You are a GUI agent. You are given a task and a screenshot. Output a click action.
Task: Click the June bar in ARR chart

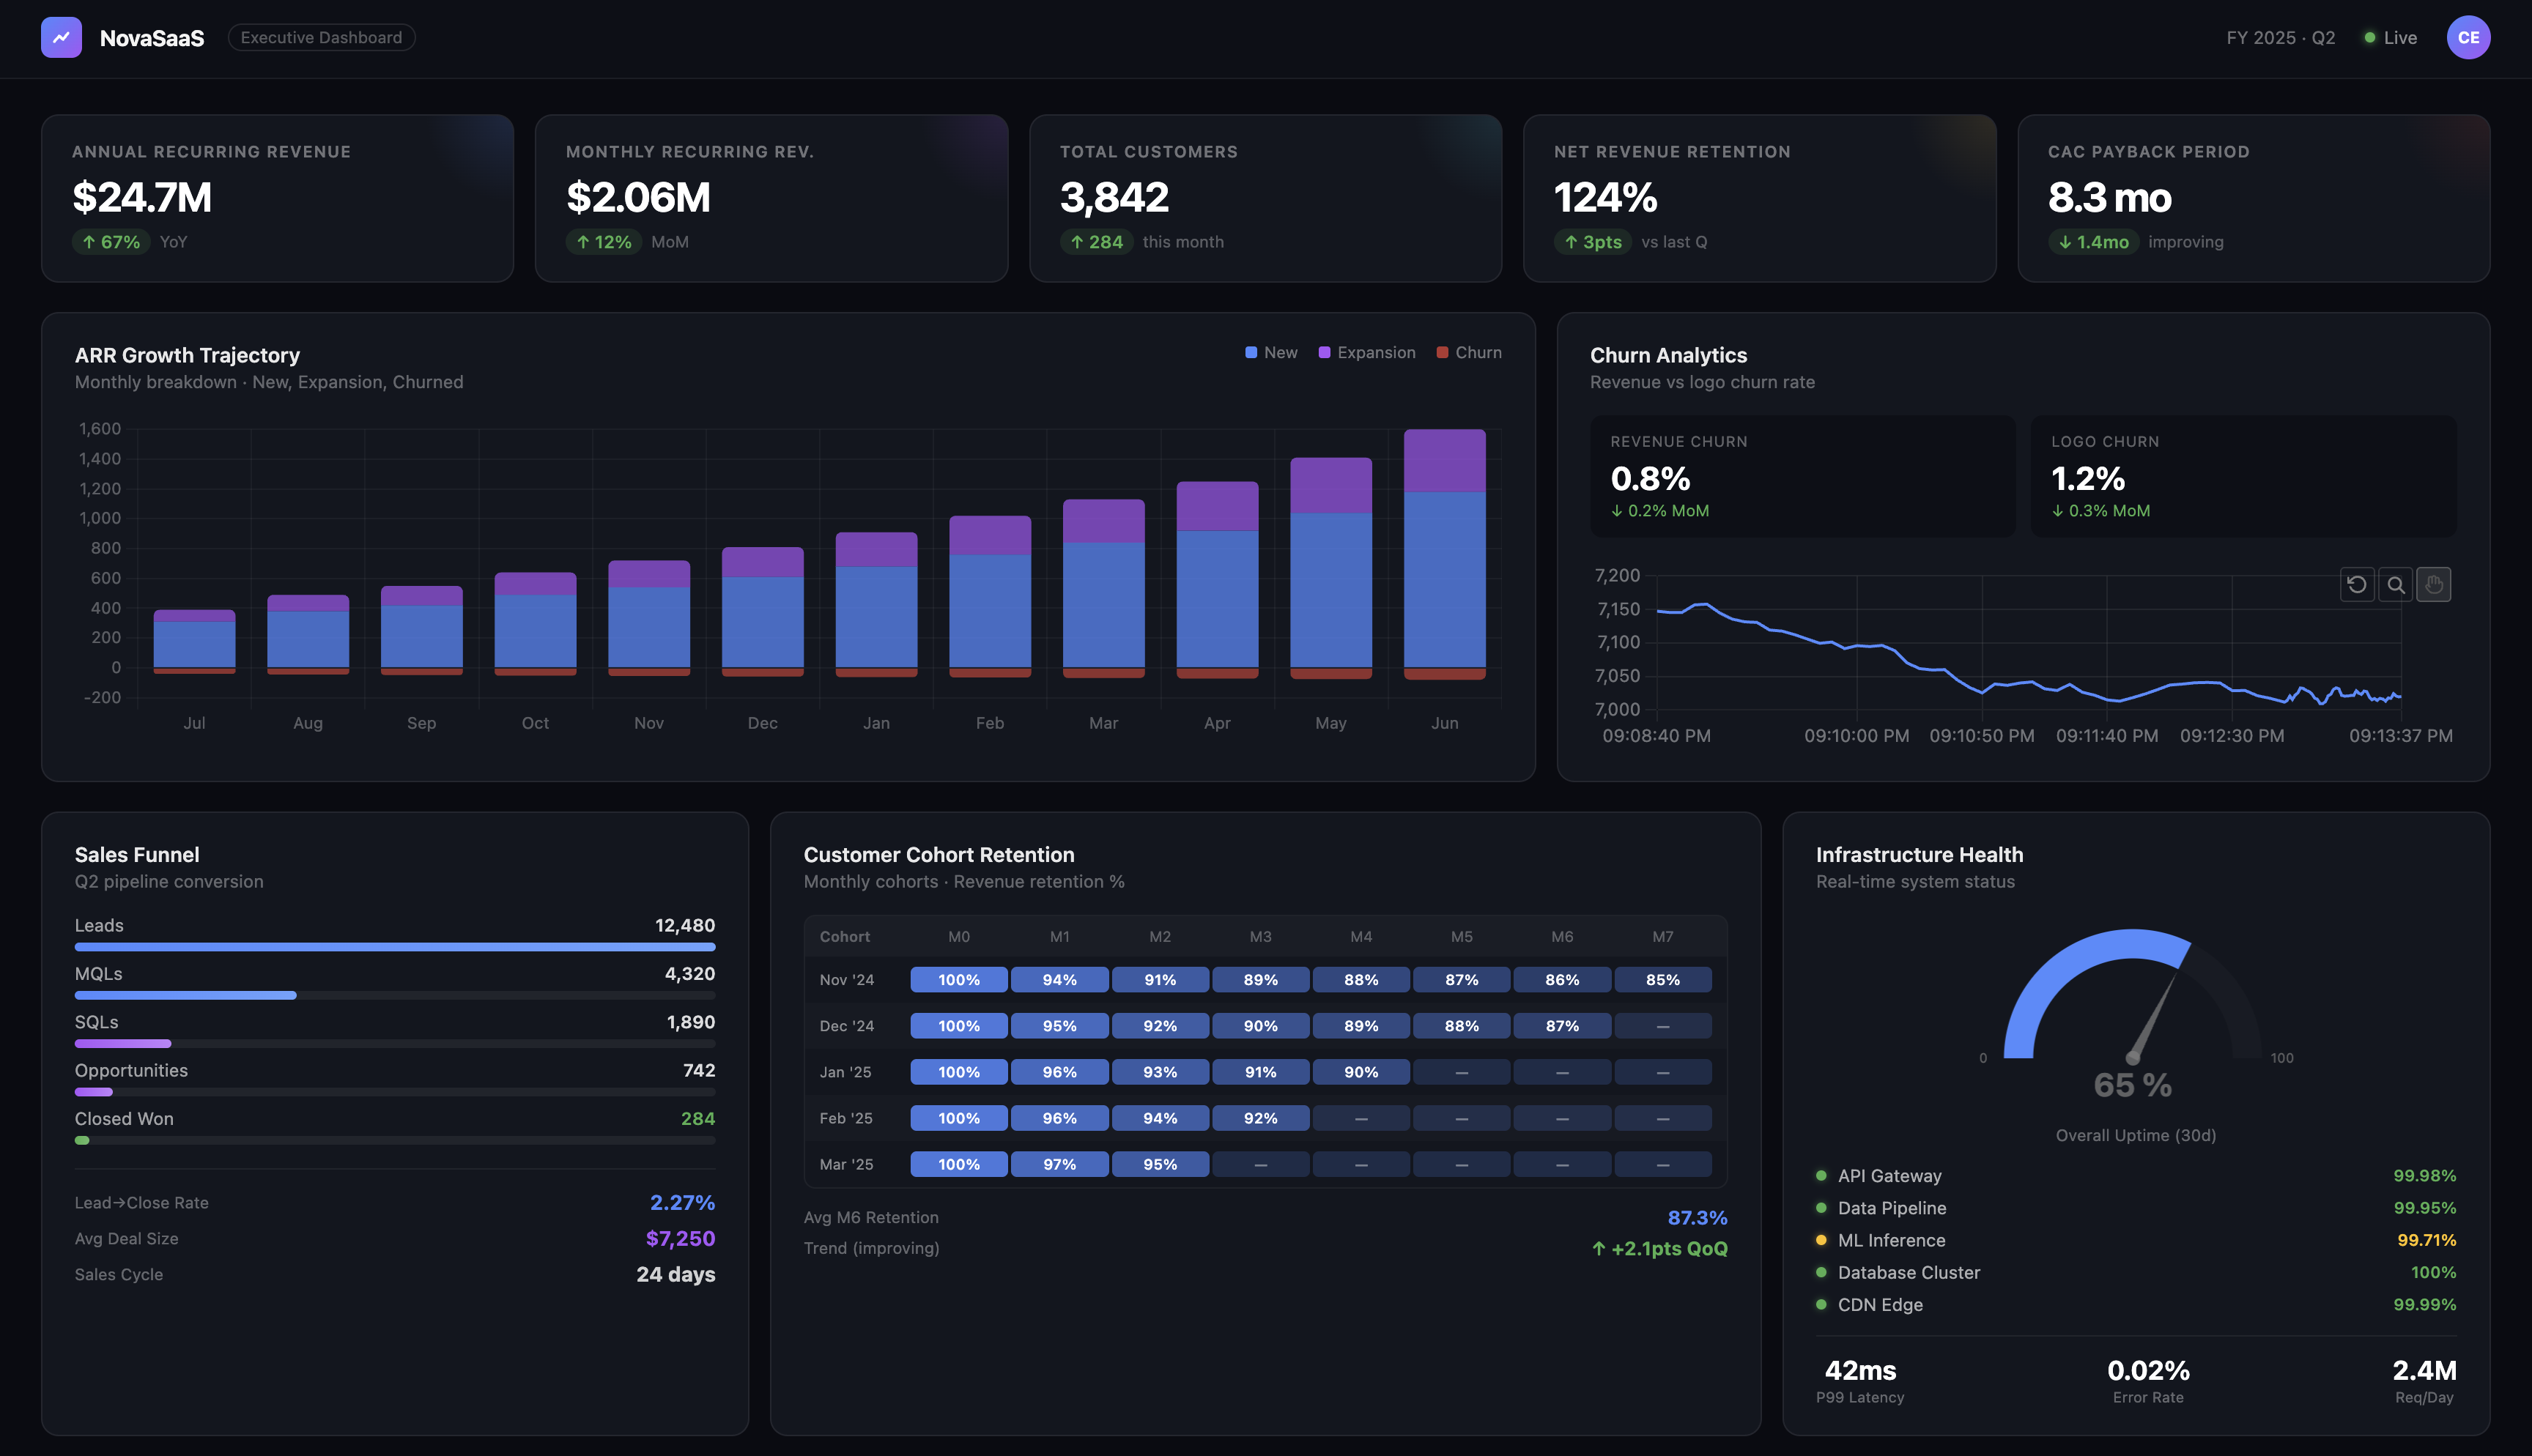coord(1444,555)
